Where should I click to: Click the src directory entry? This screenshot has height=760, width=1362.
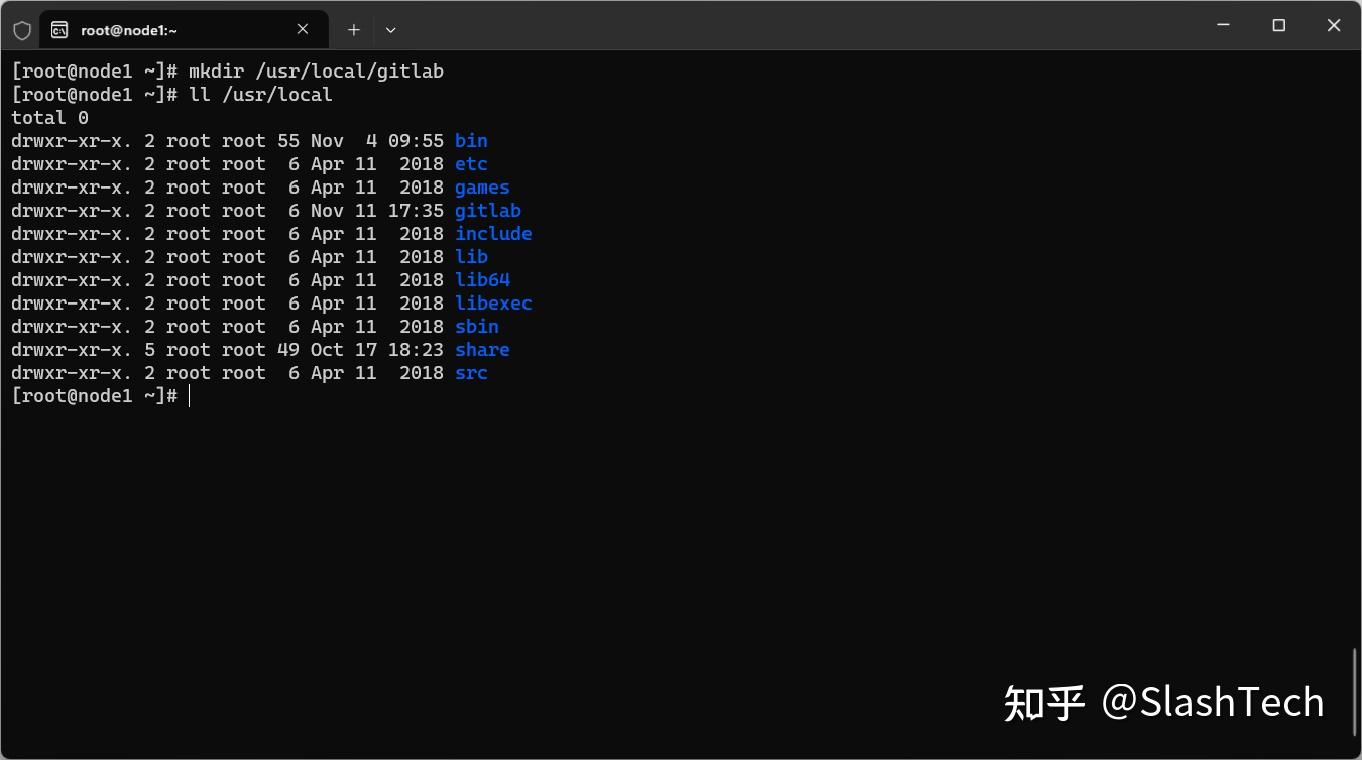click(x=470, y=372)
